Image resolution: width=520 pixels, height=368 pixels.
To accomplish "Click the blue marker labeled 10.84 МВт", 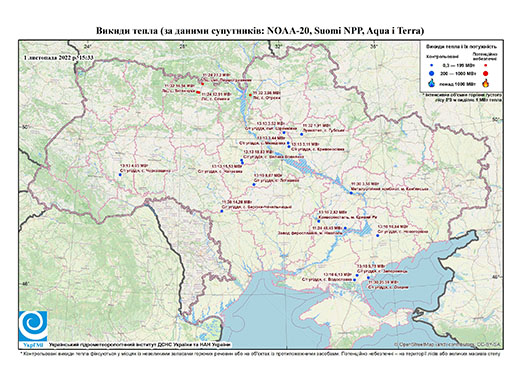I will 378,236.
